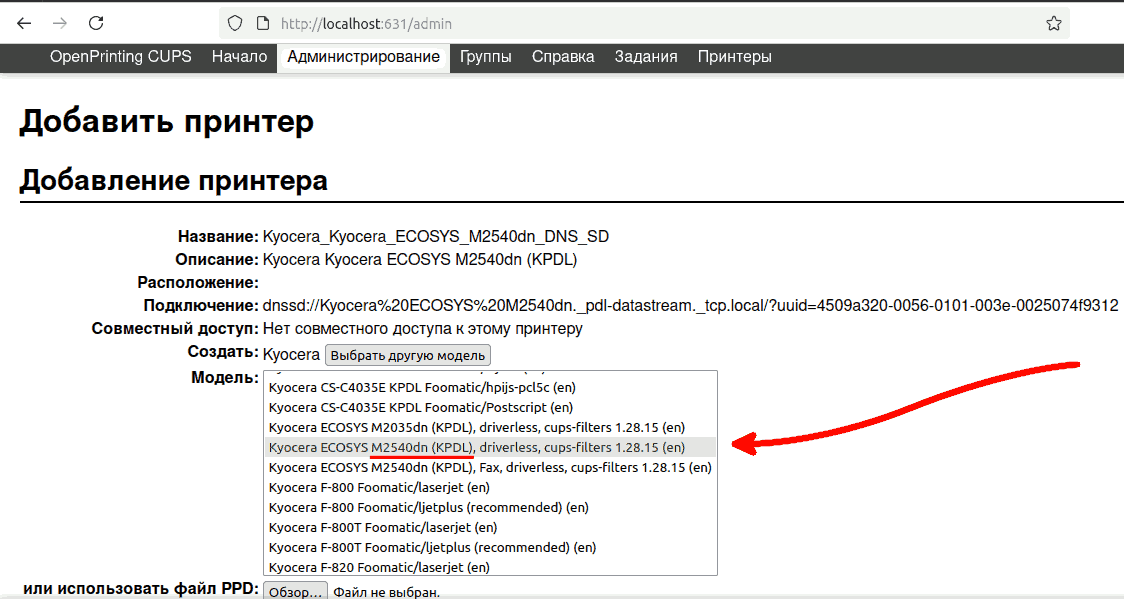Go back with the browser back arrow
The width and height of the screenshot is (1124, 599).
point(24,24)
